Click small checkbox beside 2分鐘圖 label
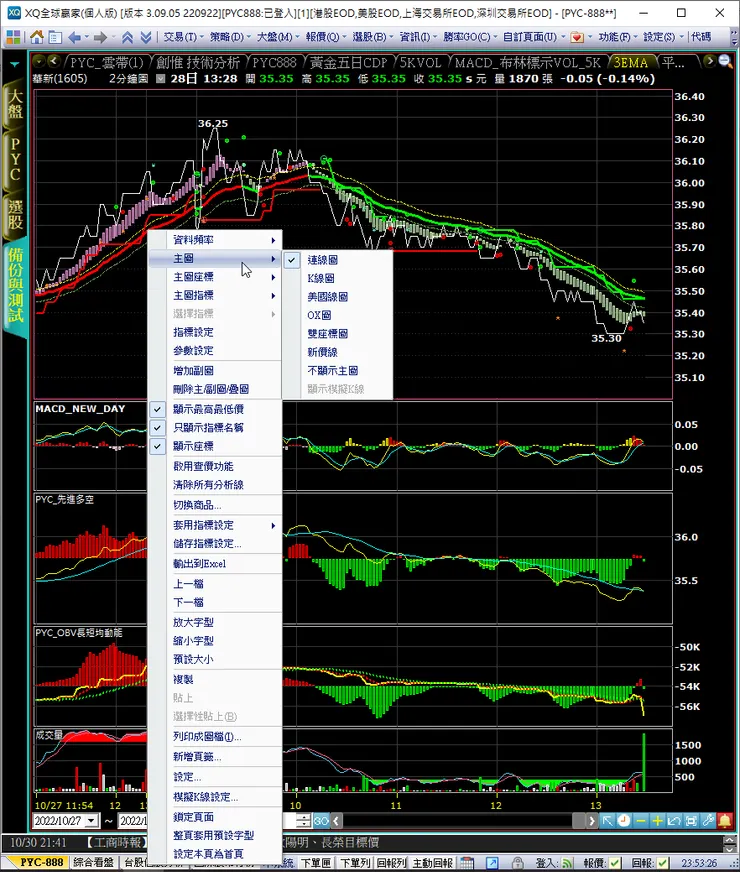The width and height of the screenshot is (740, 872). [x=161, y=79]
